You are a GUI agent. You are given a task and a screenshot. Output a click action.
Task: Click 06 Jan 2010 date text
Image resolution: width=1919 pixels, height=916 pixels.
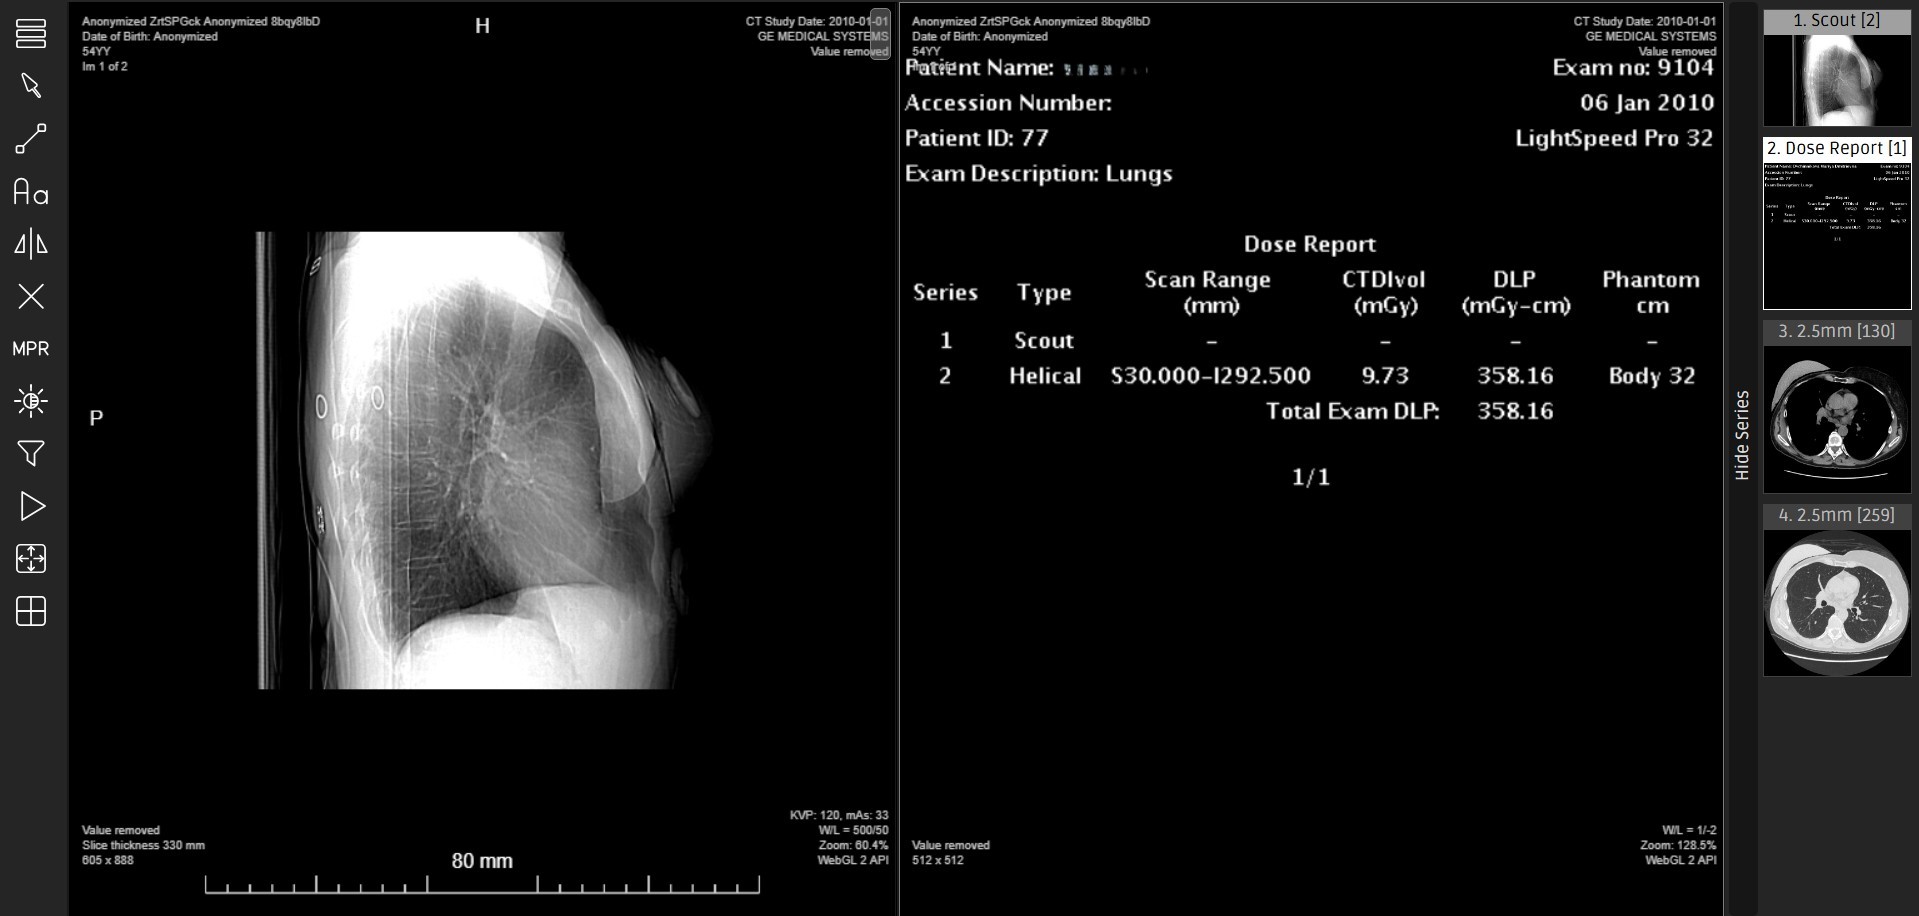1647,103
